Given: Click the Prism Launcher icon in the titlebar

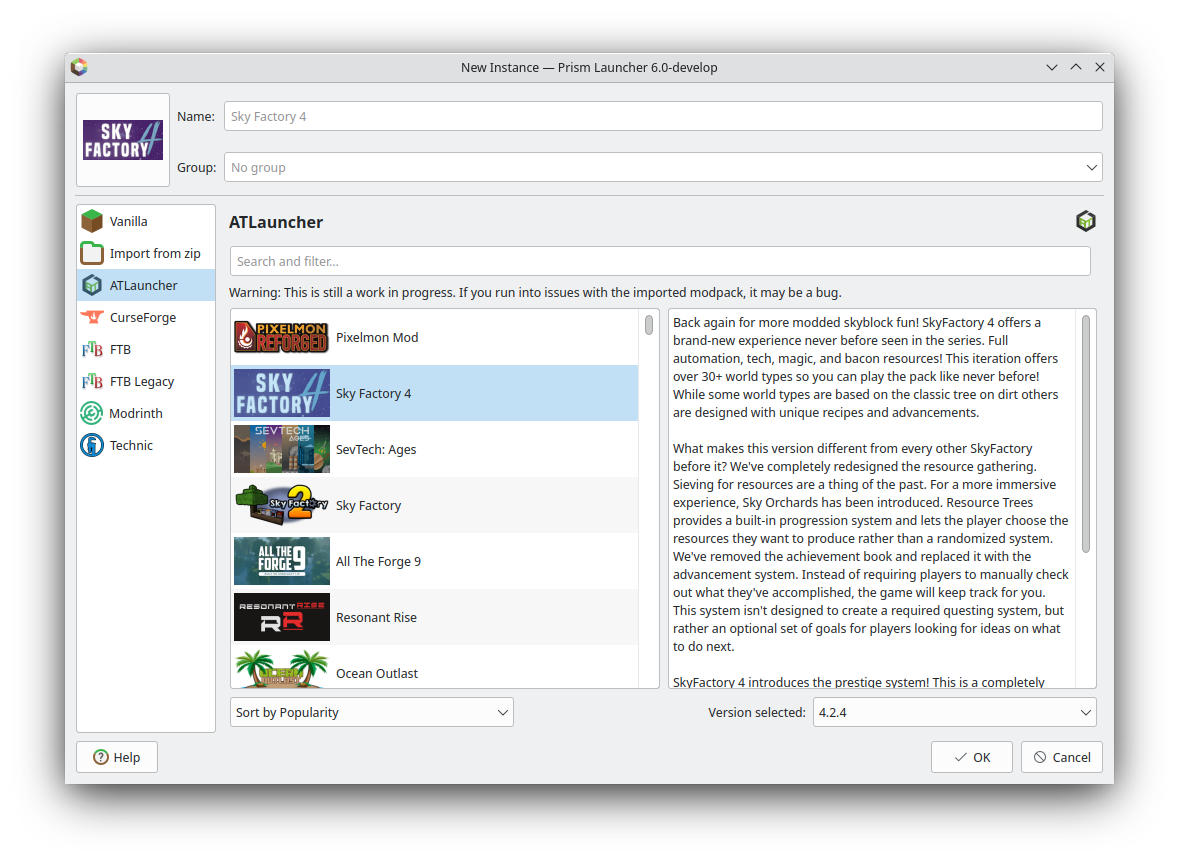Looking at the screenshot, I should (x=79, y=67).
